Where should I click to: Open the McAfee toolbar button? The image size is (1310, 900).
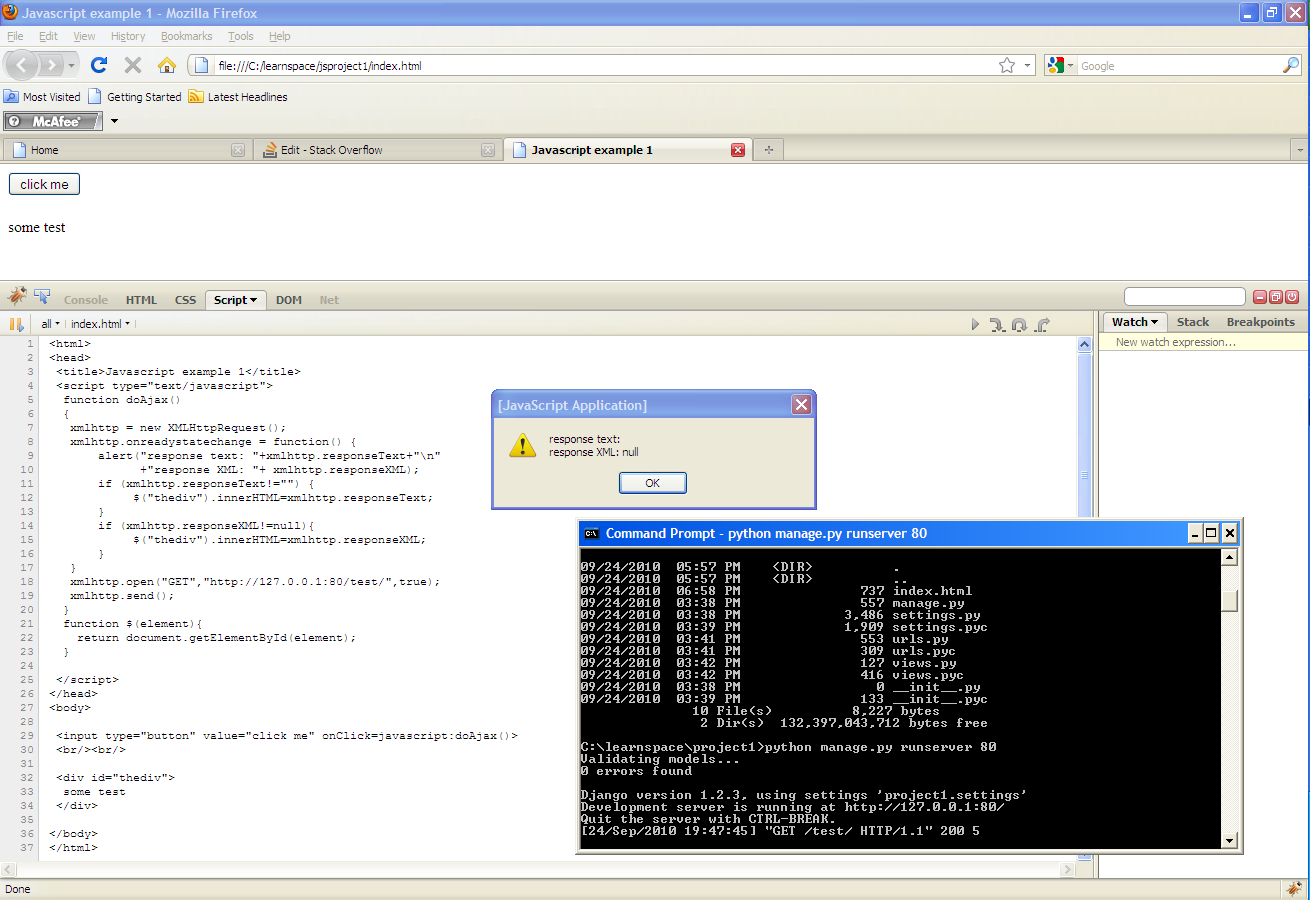coord(54,121)
